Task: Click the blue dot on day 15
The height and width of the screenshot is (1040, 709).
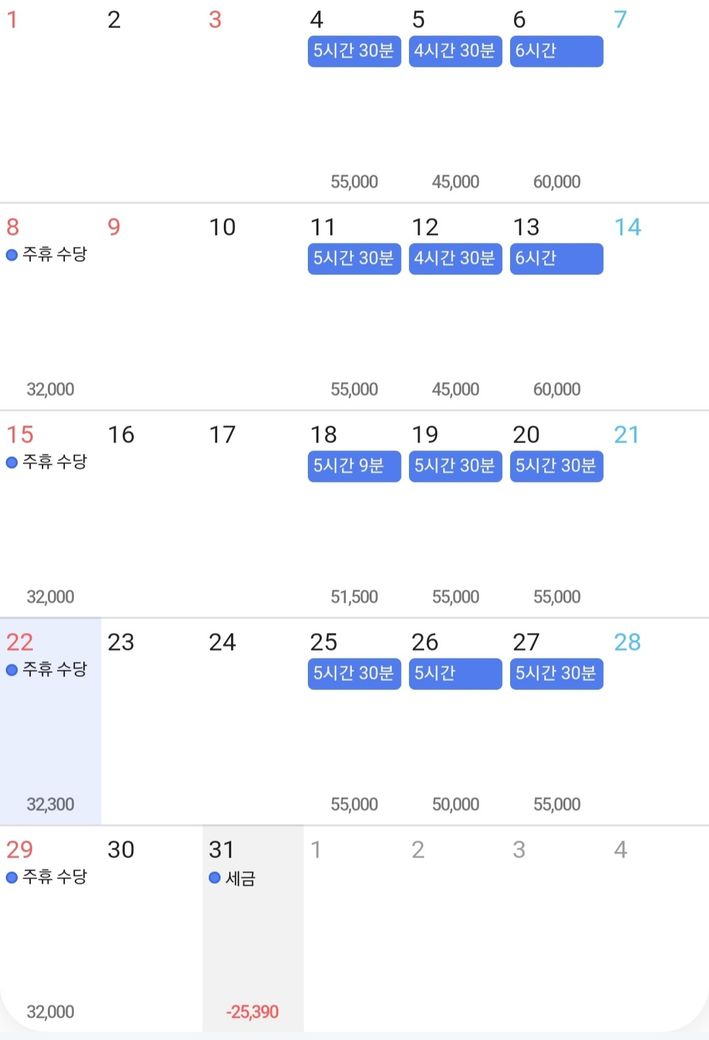Action: [x=12, y=462]
